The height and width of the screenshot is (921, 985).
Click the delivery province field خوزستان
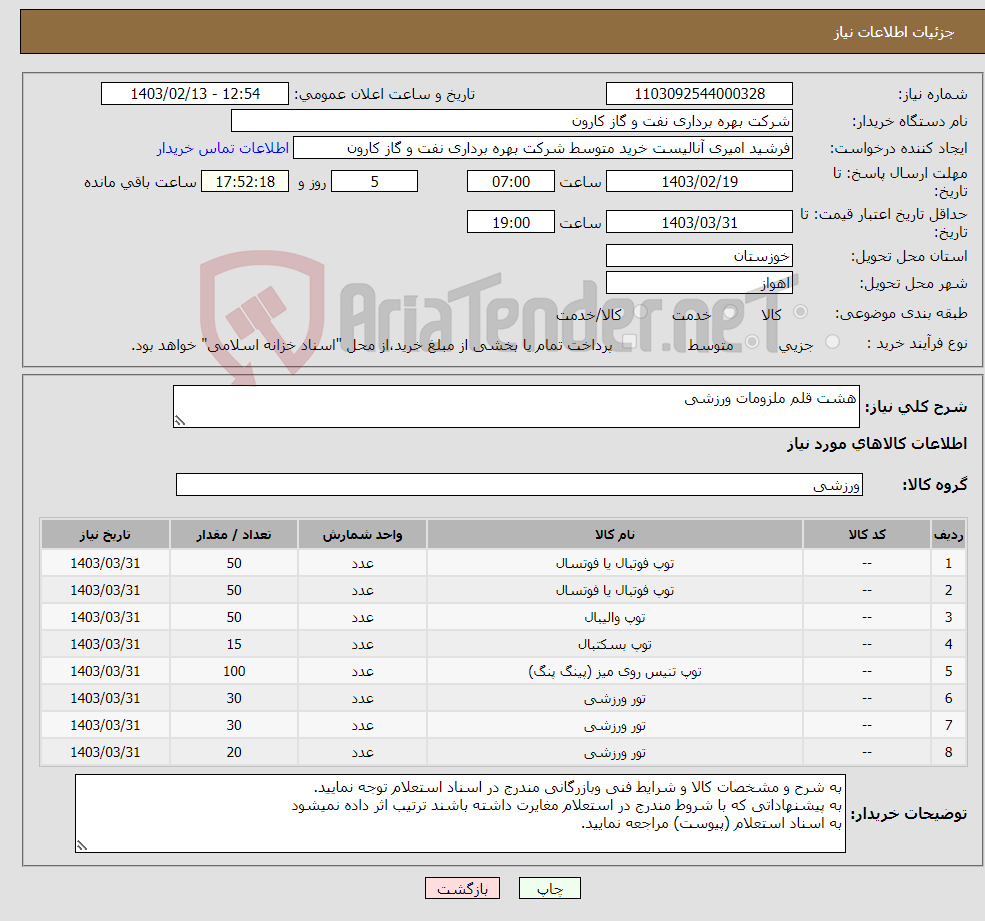click(x=699, y=256)
